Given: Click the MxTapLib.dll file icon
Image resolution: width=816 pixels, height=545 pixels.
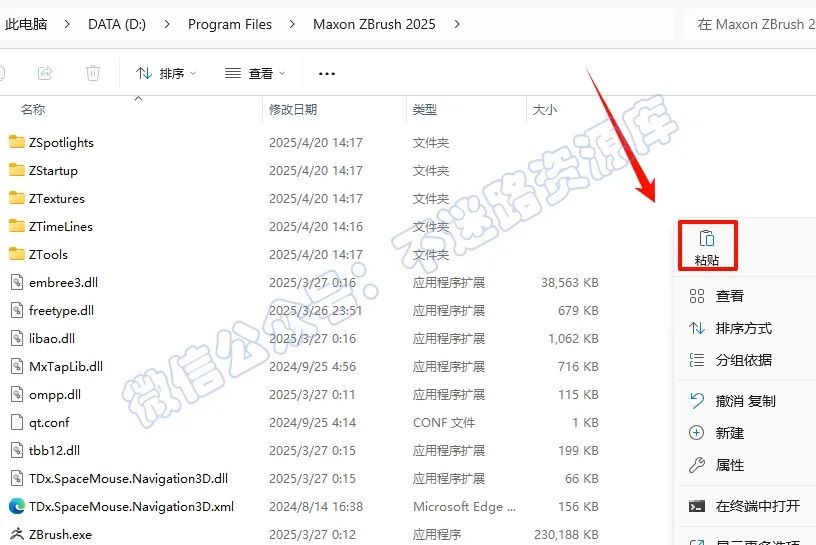Looking at the screenshot, I should [x=17, y=366].
